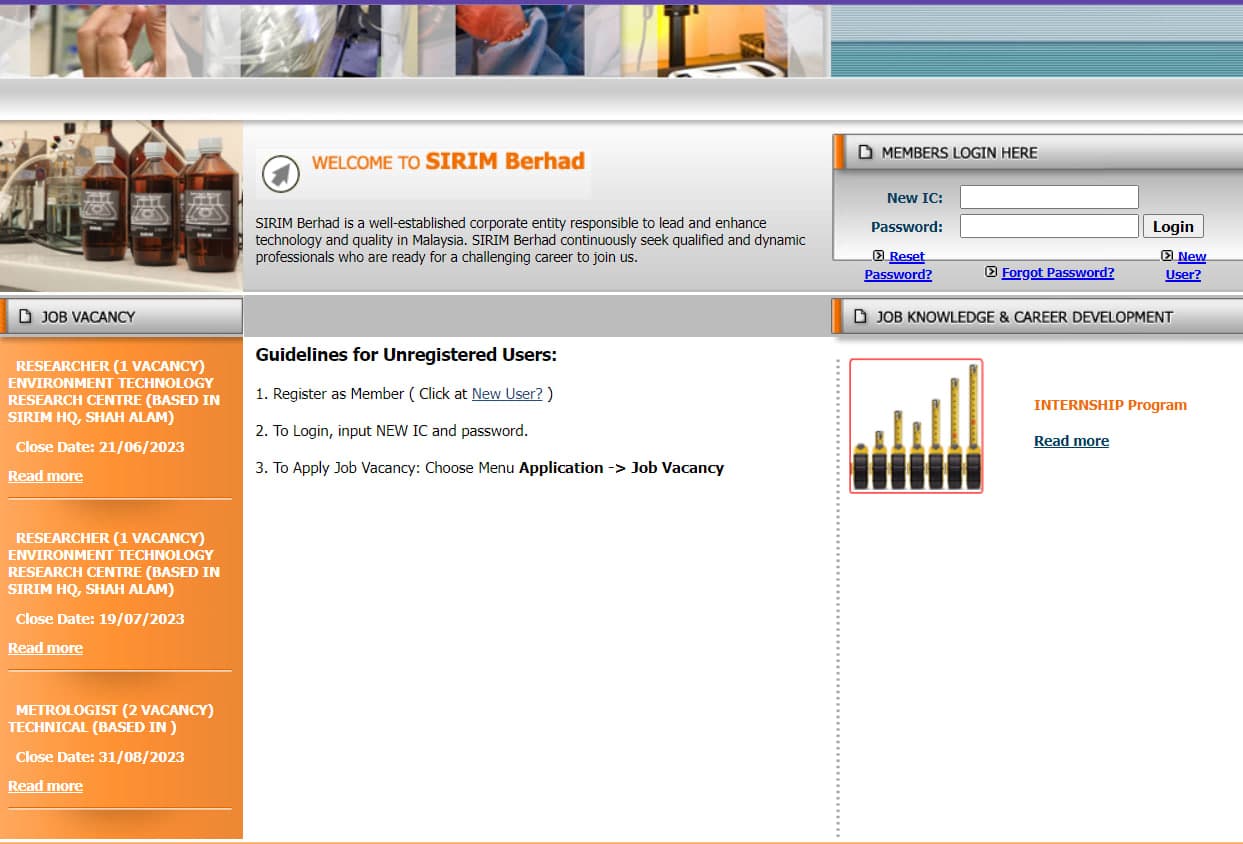Click the INTERNSHIP Program title
Viewport: 1243px width, 844px height.
[x=1110, y=405]
